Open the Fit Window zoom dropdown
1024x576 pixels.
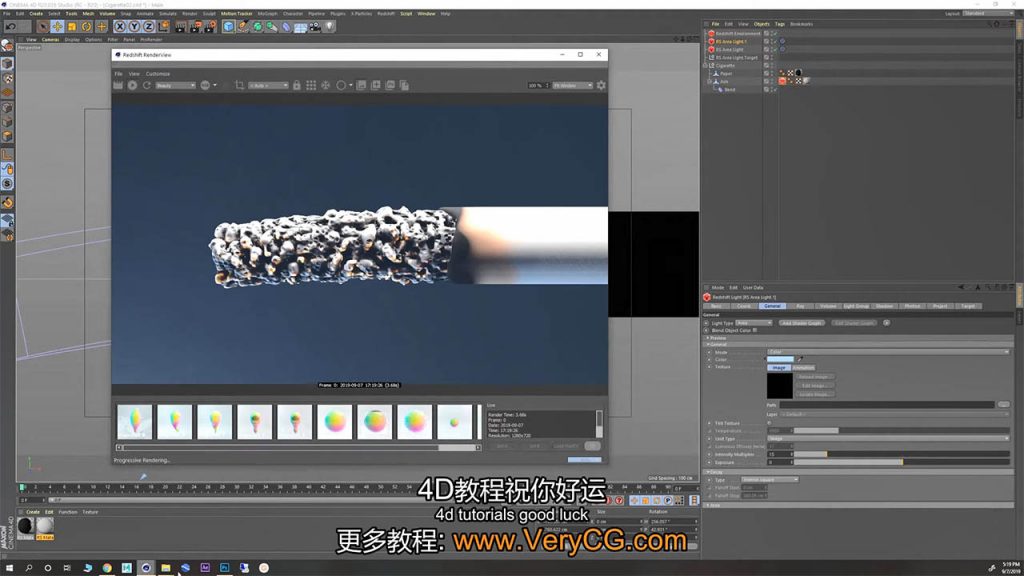tap(572, 86)
